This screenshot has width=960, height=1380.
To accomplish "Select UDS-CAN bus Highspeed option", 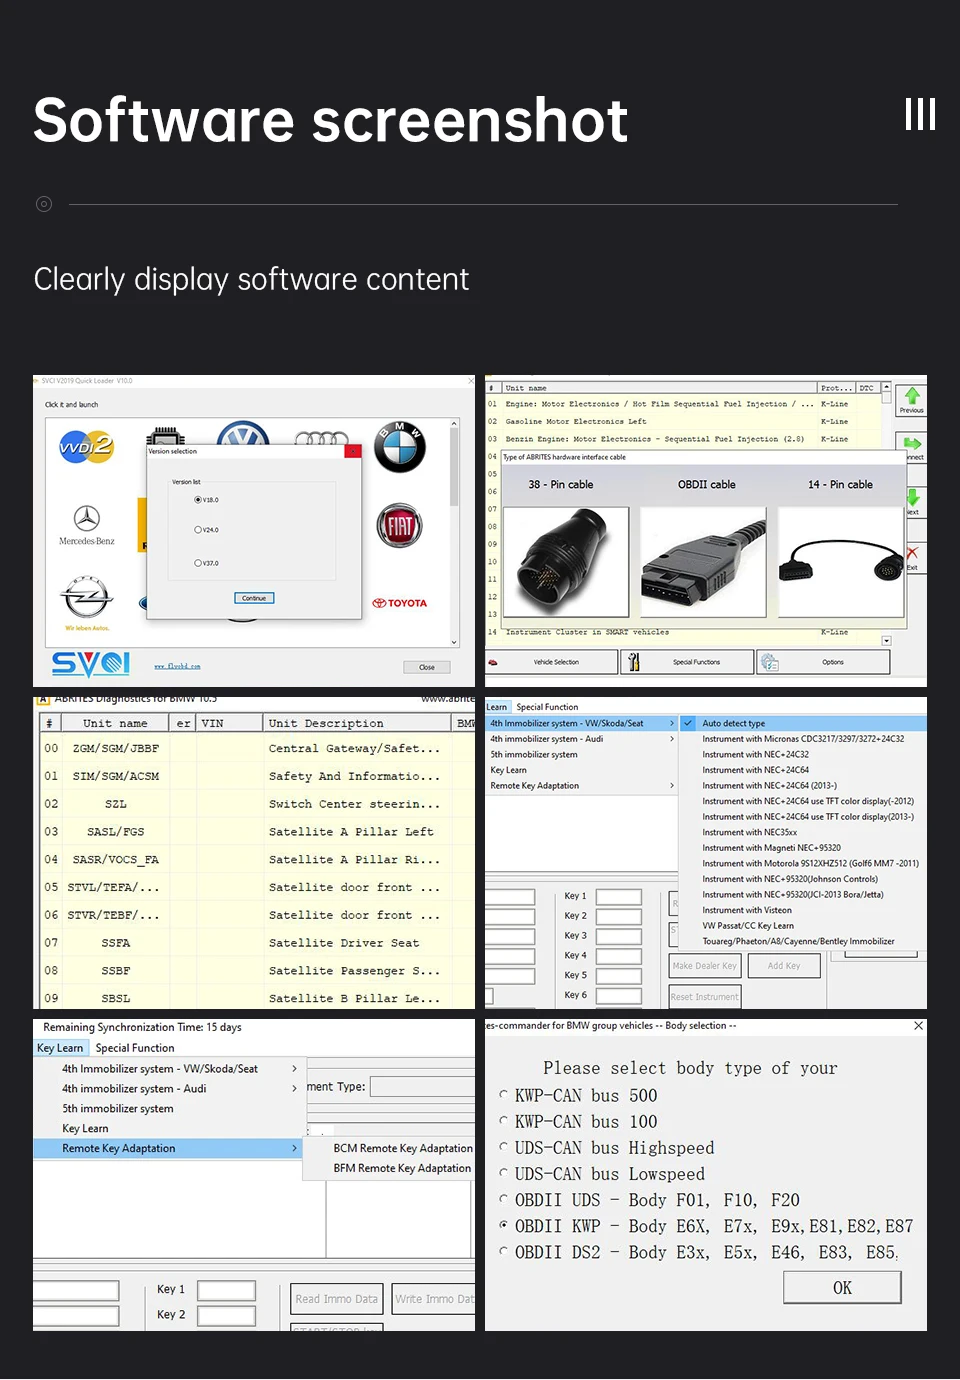I will coord(503,1147).
